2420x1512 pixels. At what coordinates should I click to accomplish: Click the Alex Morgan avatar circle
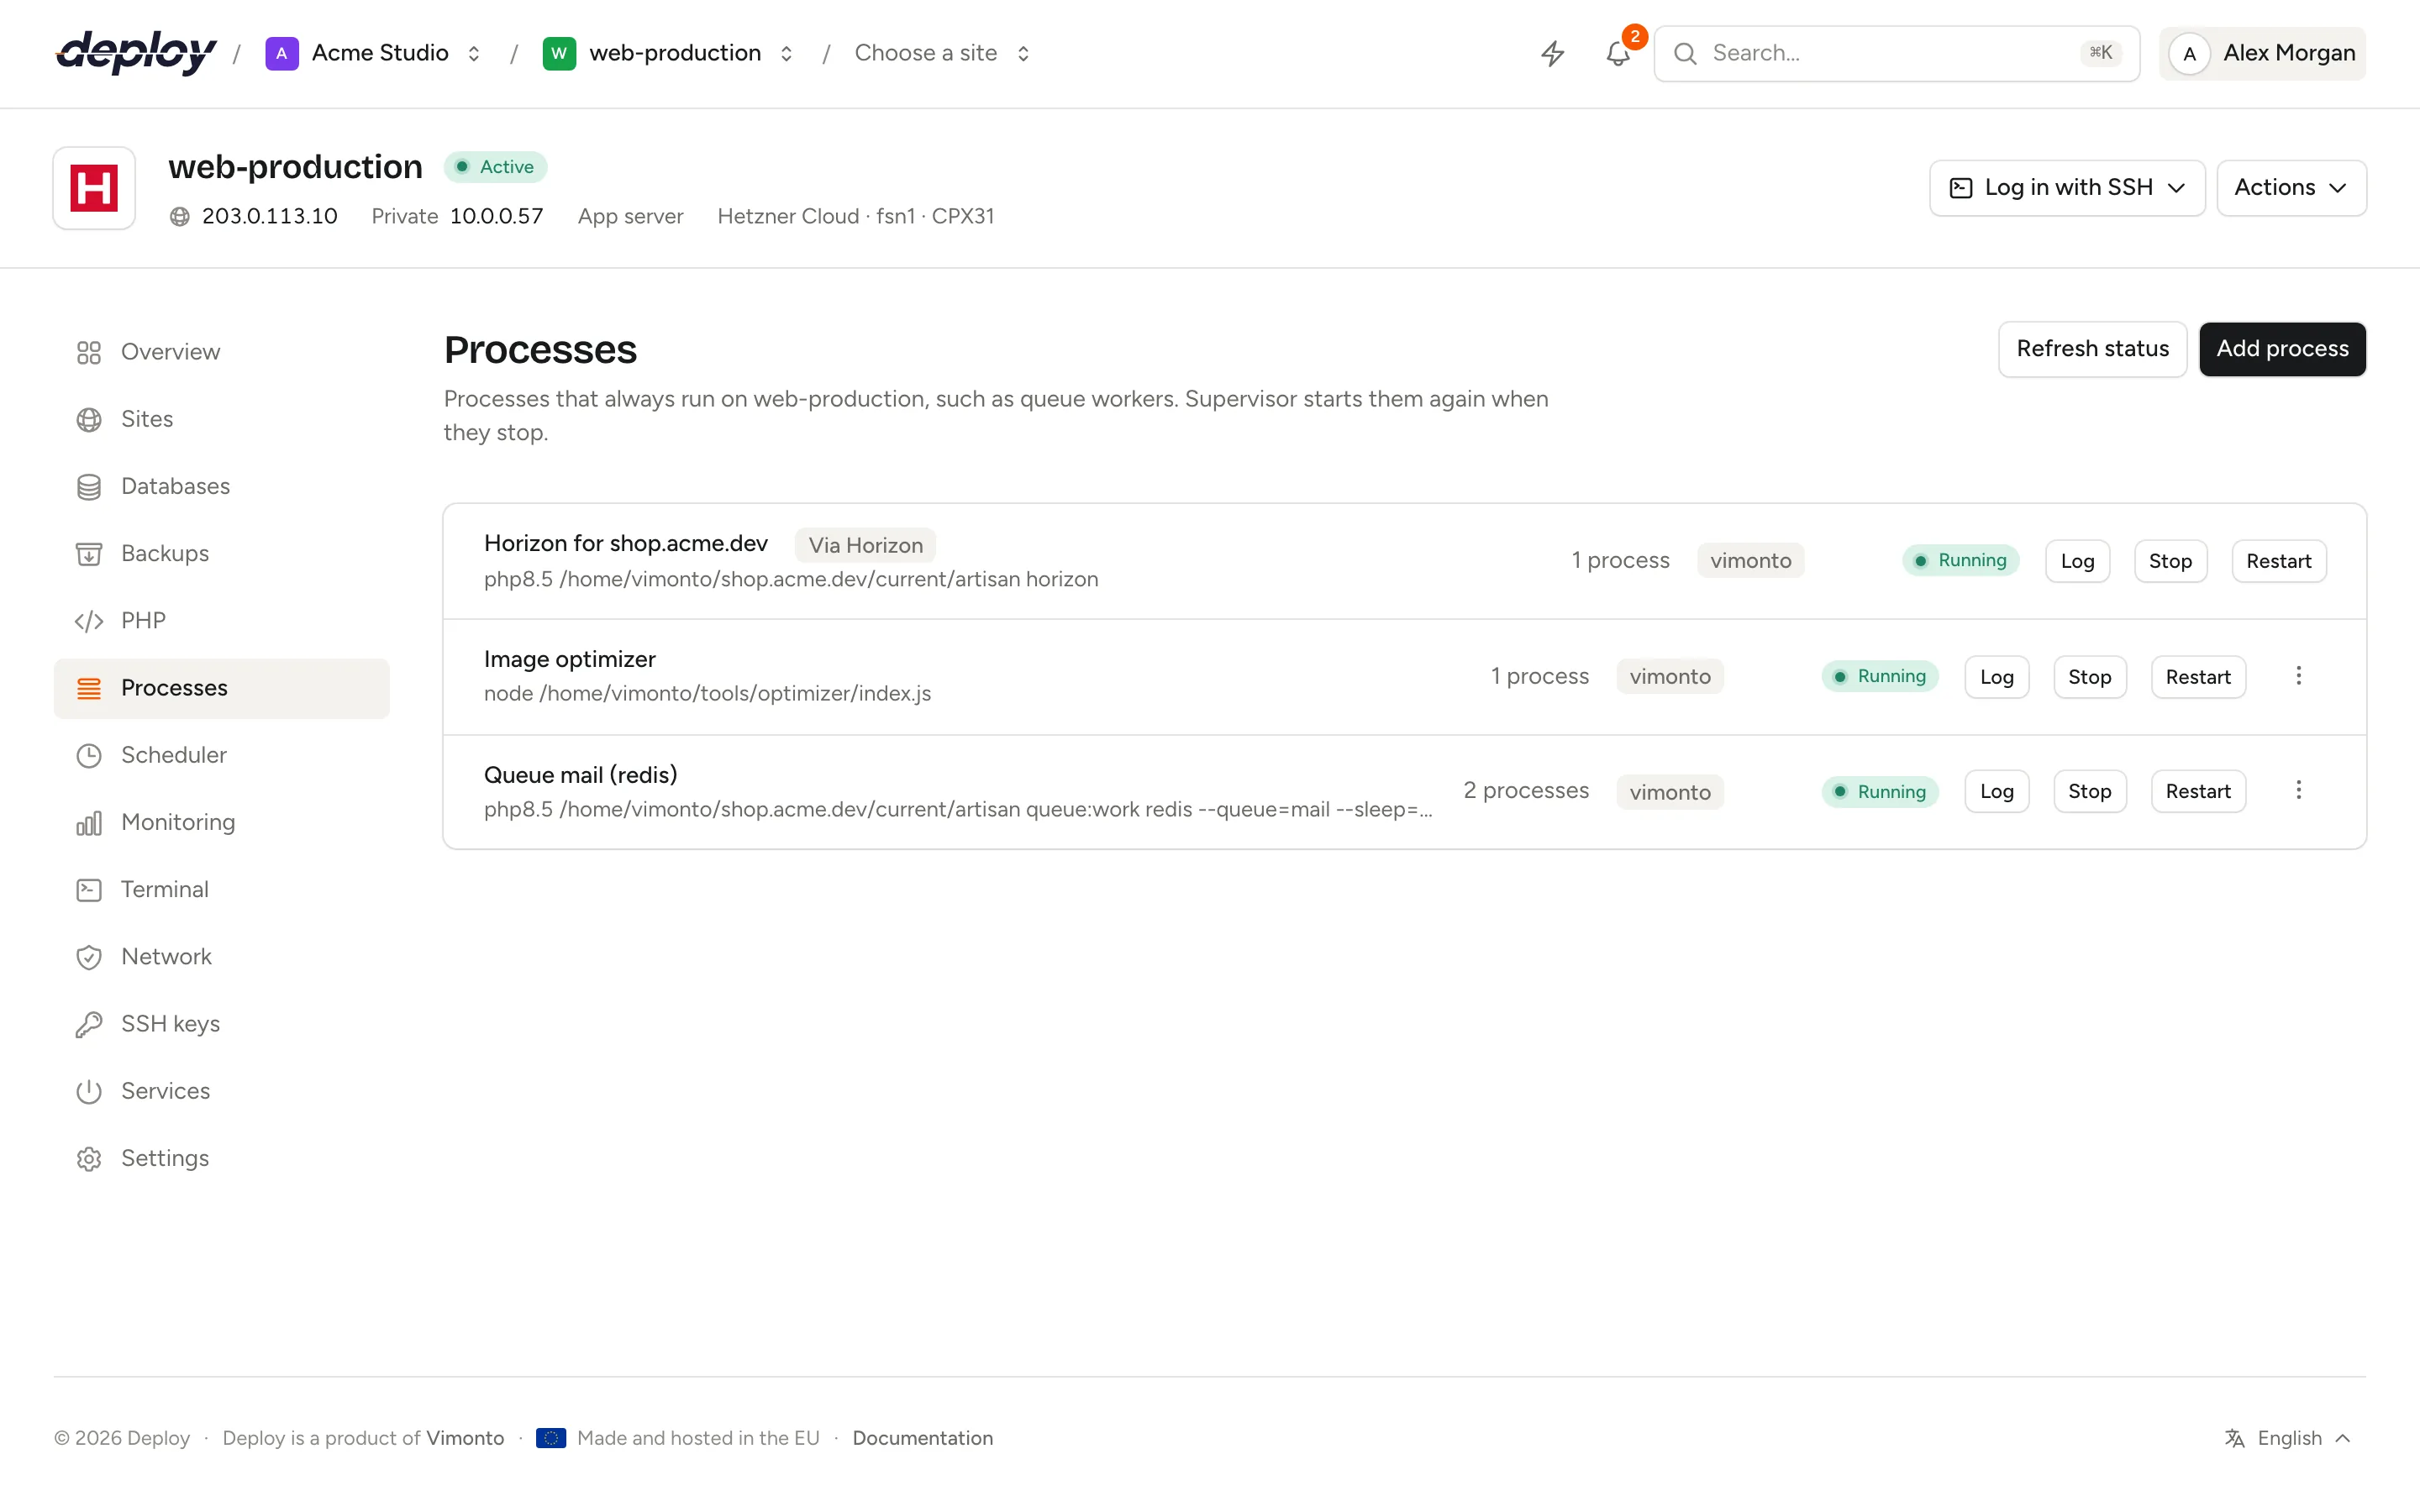pyautogui.click(x=2189, y=53)
